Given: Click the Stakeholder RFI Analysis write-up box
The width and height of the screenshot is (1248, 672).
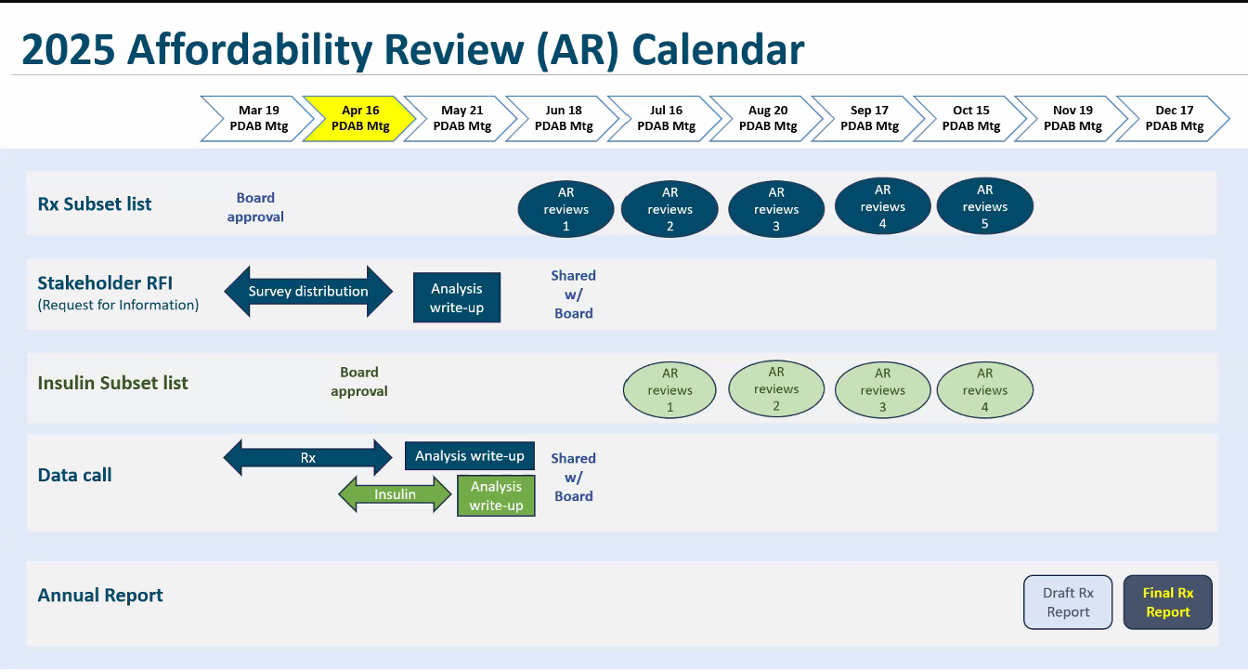Looking at the screenshot, I should pos(457,298).
